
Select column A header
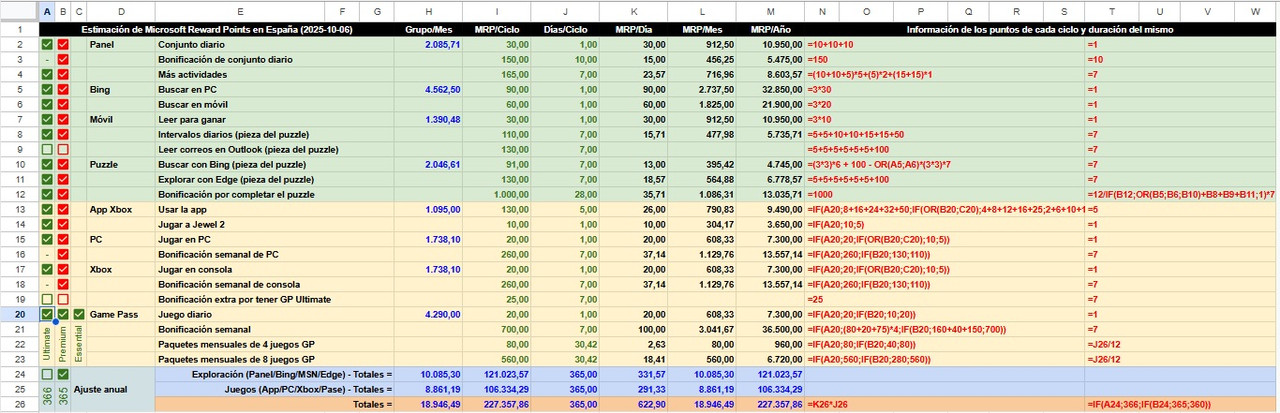pos(47,11)
